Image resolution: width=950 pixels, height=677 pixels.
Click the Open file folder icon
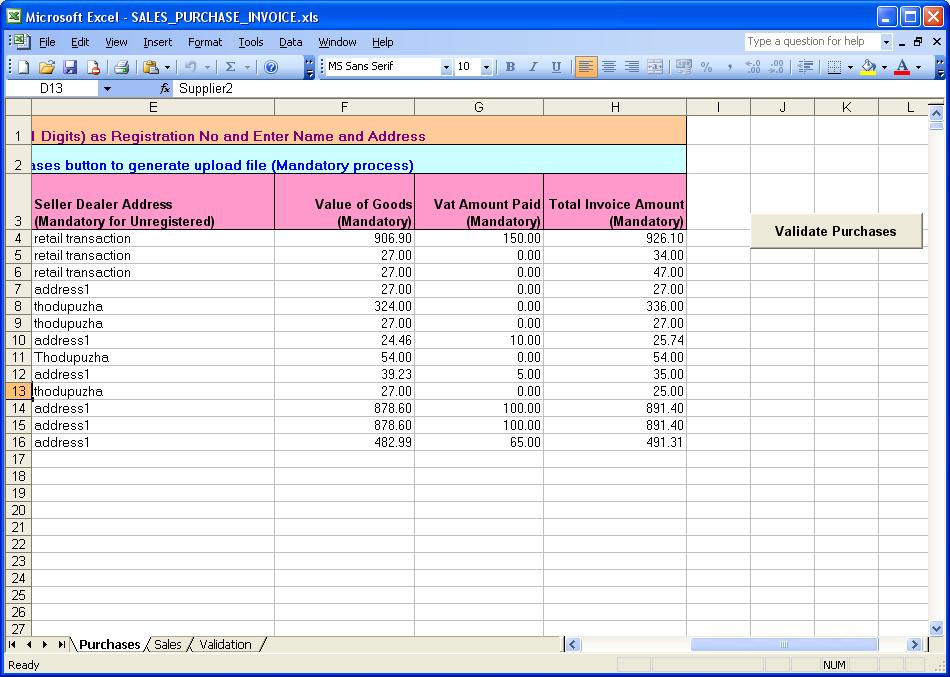coord(47,67)
